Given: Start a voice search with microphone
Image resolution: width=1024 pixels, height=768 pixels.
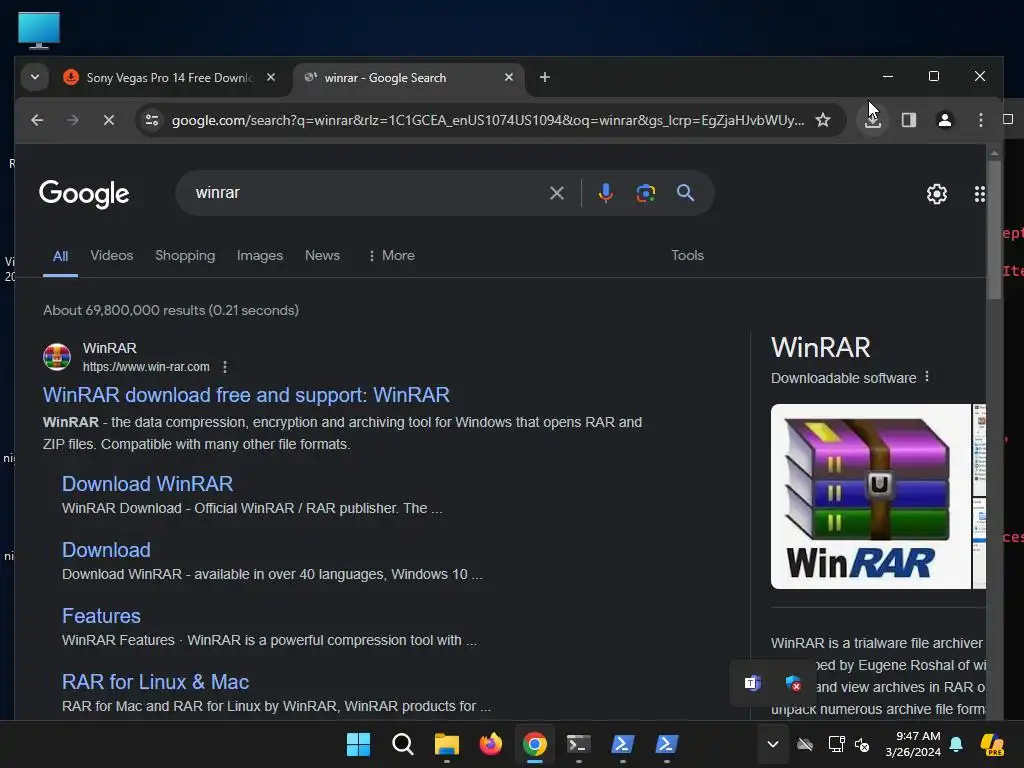Looking at the screenshot, I should [605, 193].
